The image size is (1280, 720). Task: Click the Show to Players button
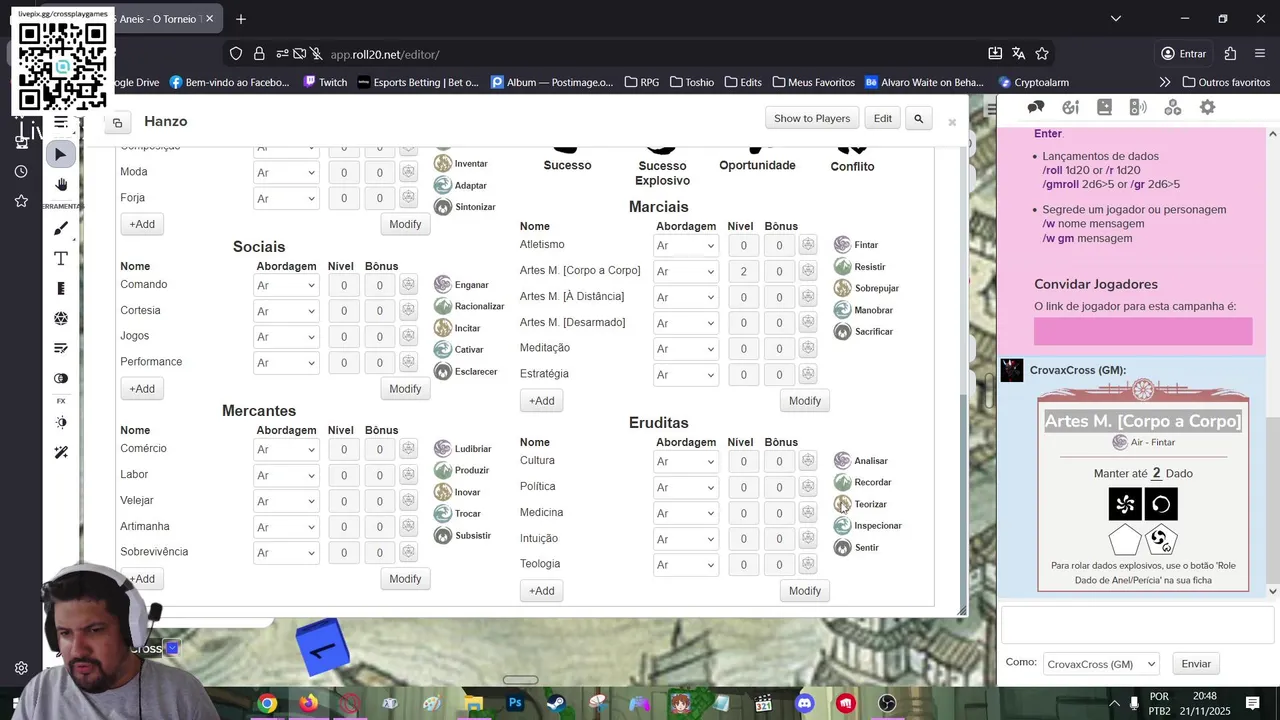click(812, 118)
